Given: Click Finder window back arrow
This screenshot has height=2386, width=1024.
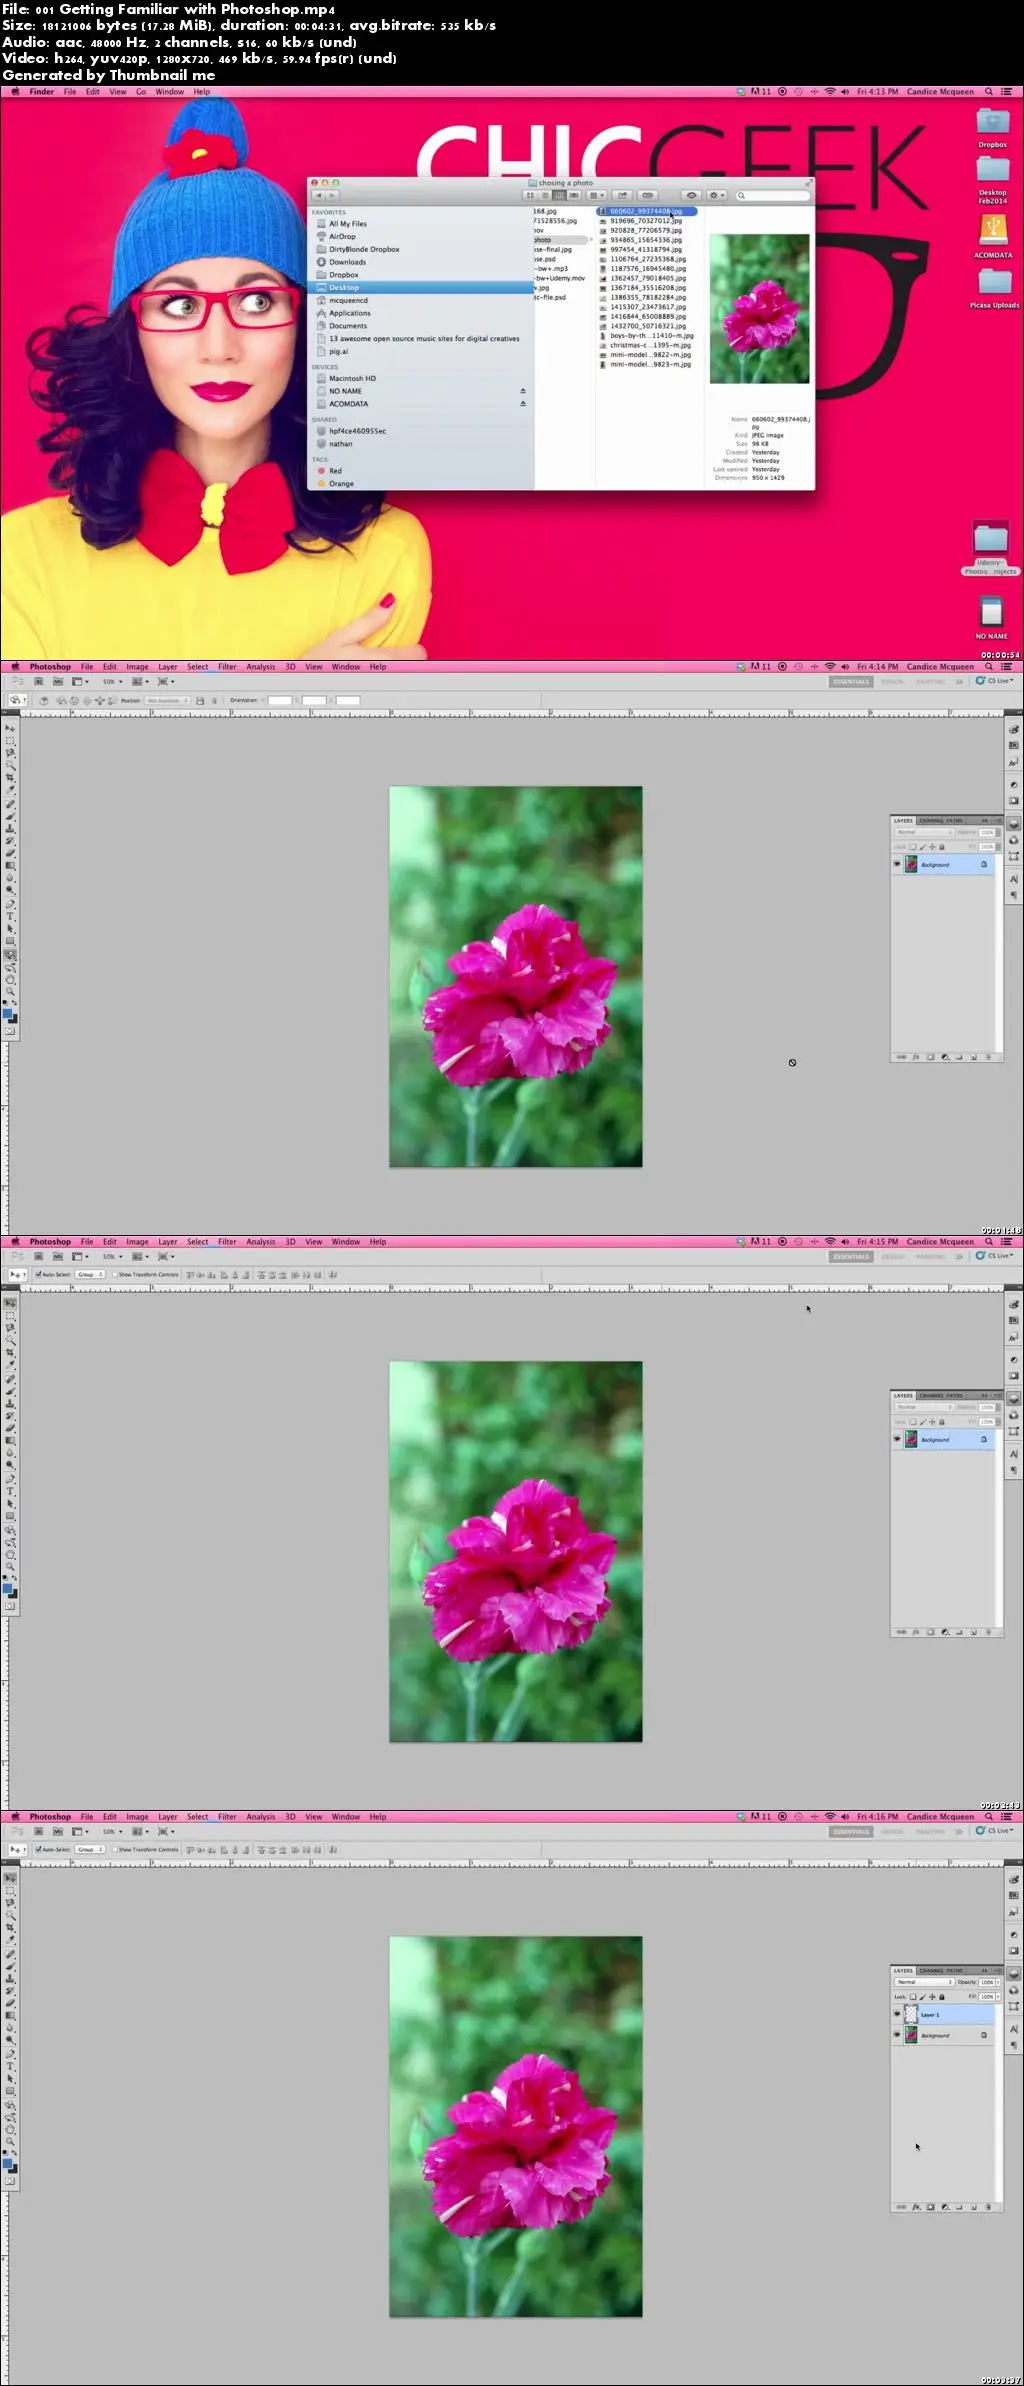Looking at the screenshot, I should (317, 195).
